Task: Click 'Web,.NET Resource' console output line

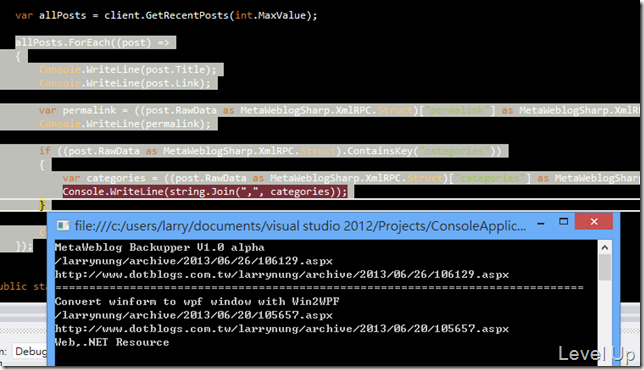Action: click(x=112, y=342)
